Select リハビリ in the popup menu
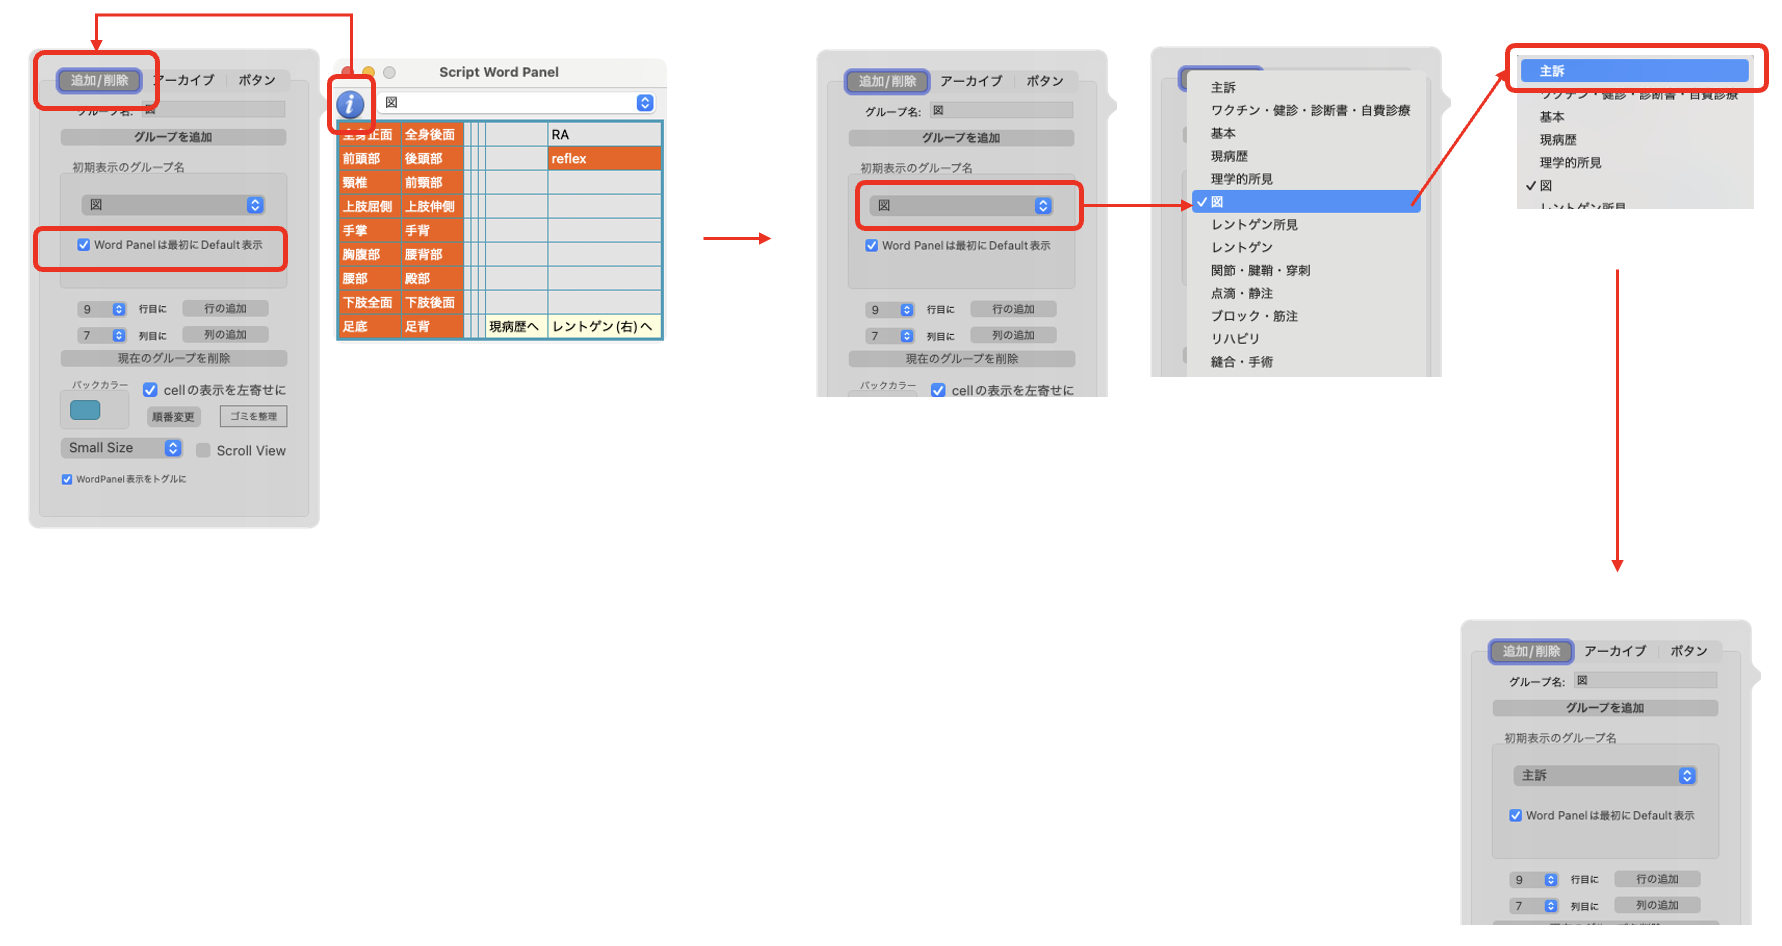 click(1235, 339)
